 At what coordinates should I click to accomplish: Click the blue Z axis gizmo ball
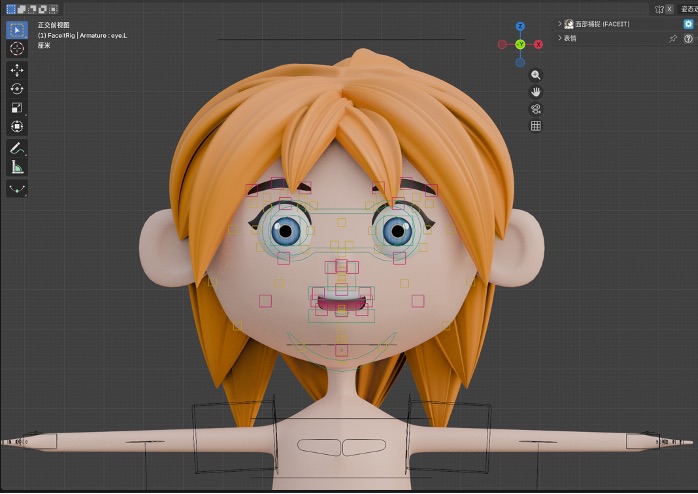520,26
